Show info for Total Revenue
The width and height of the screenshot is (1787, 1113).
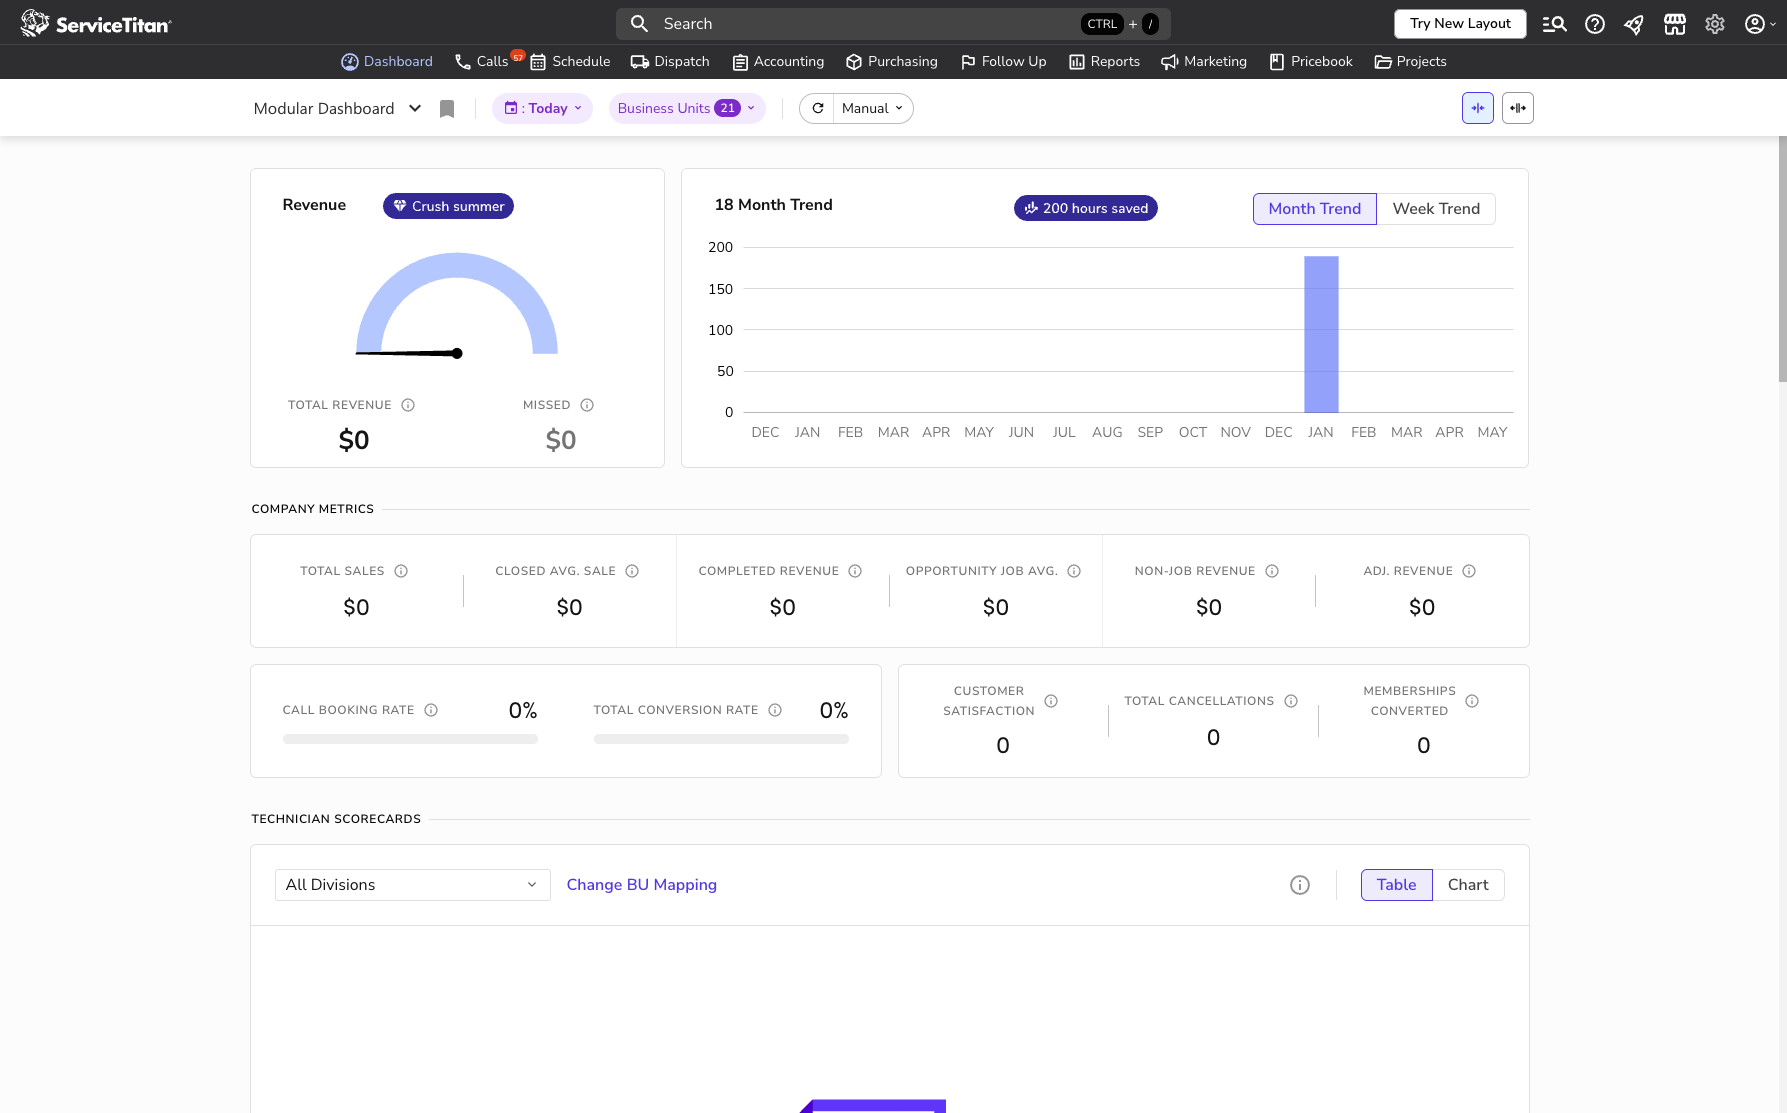pyautogui.click(x=408, y=405)
